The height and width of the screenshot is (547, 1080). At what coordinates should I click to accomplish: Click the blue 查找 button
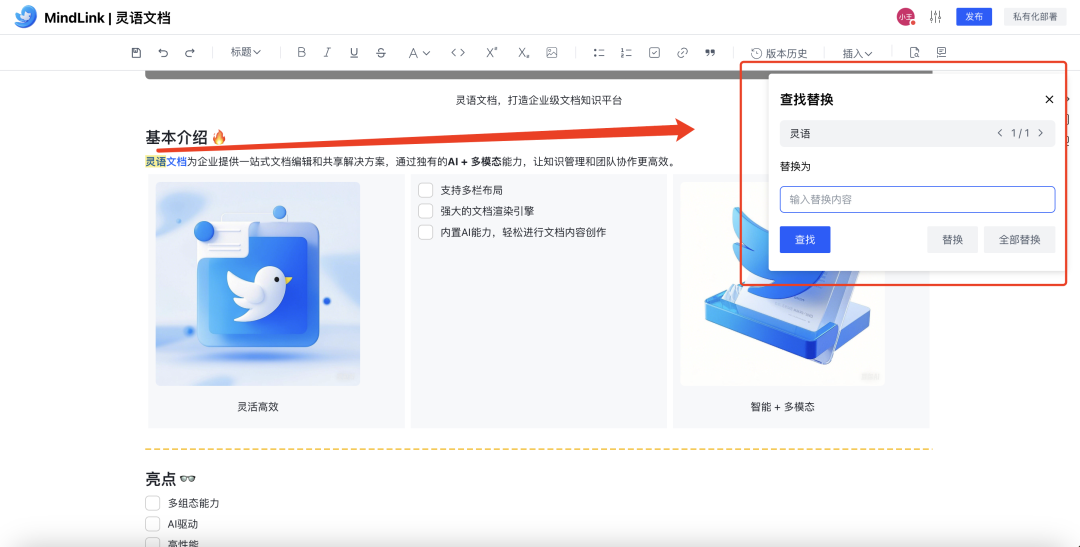coord(805,240)
